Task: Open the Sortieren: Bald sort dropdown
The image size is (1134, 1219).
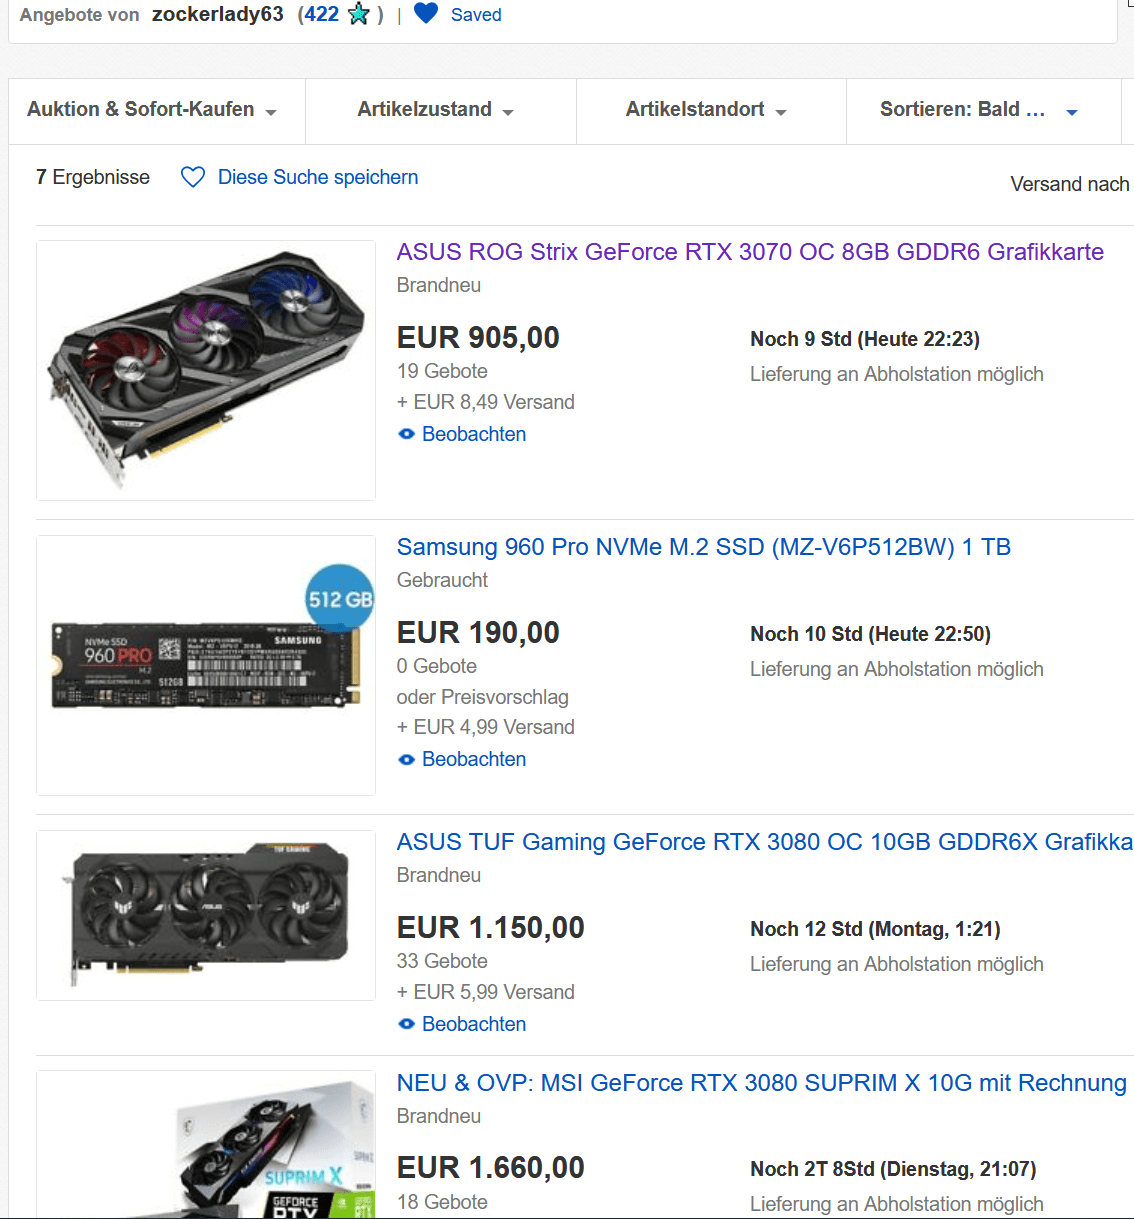Action: click(x=979, y=110)
